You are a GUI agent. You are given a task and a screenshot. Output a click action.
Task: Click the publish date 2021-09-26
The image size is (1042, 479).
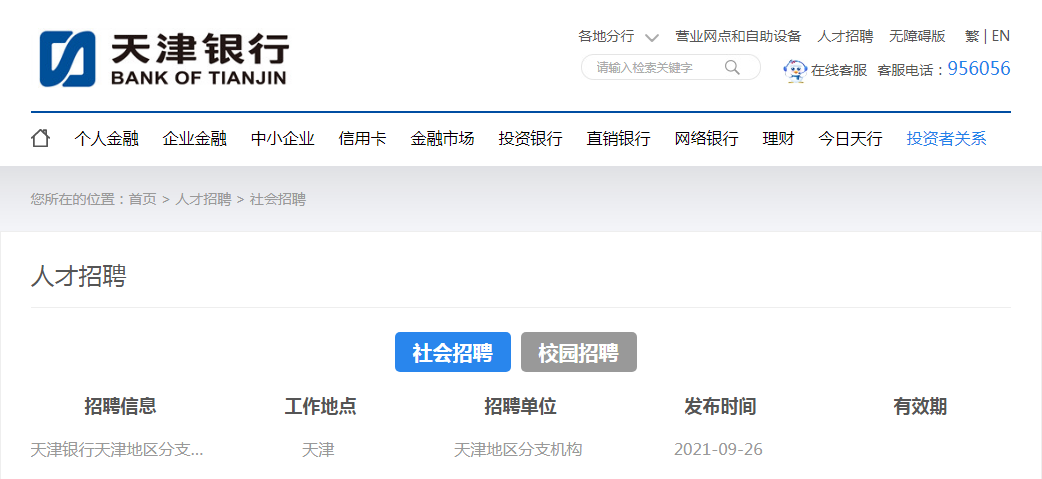[718, 450]
